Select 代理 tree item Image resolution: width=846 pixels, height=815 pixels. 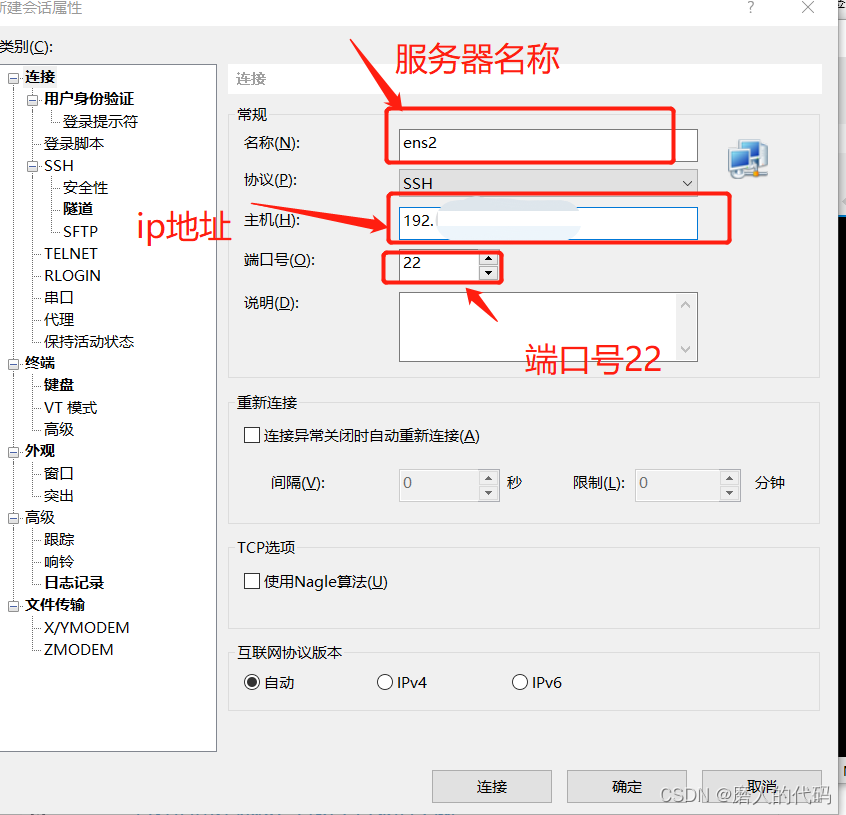click(x=58, y=319)
